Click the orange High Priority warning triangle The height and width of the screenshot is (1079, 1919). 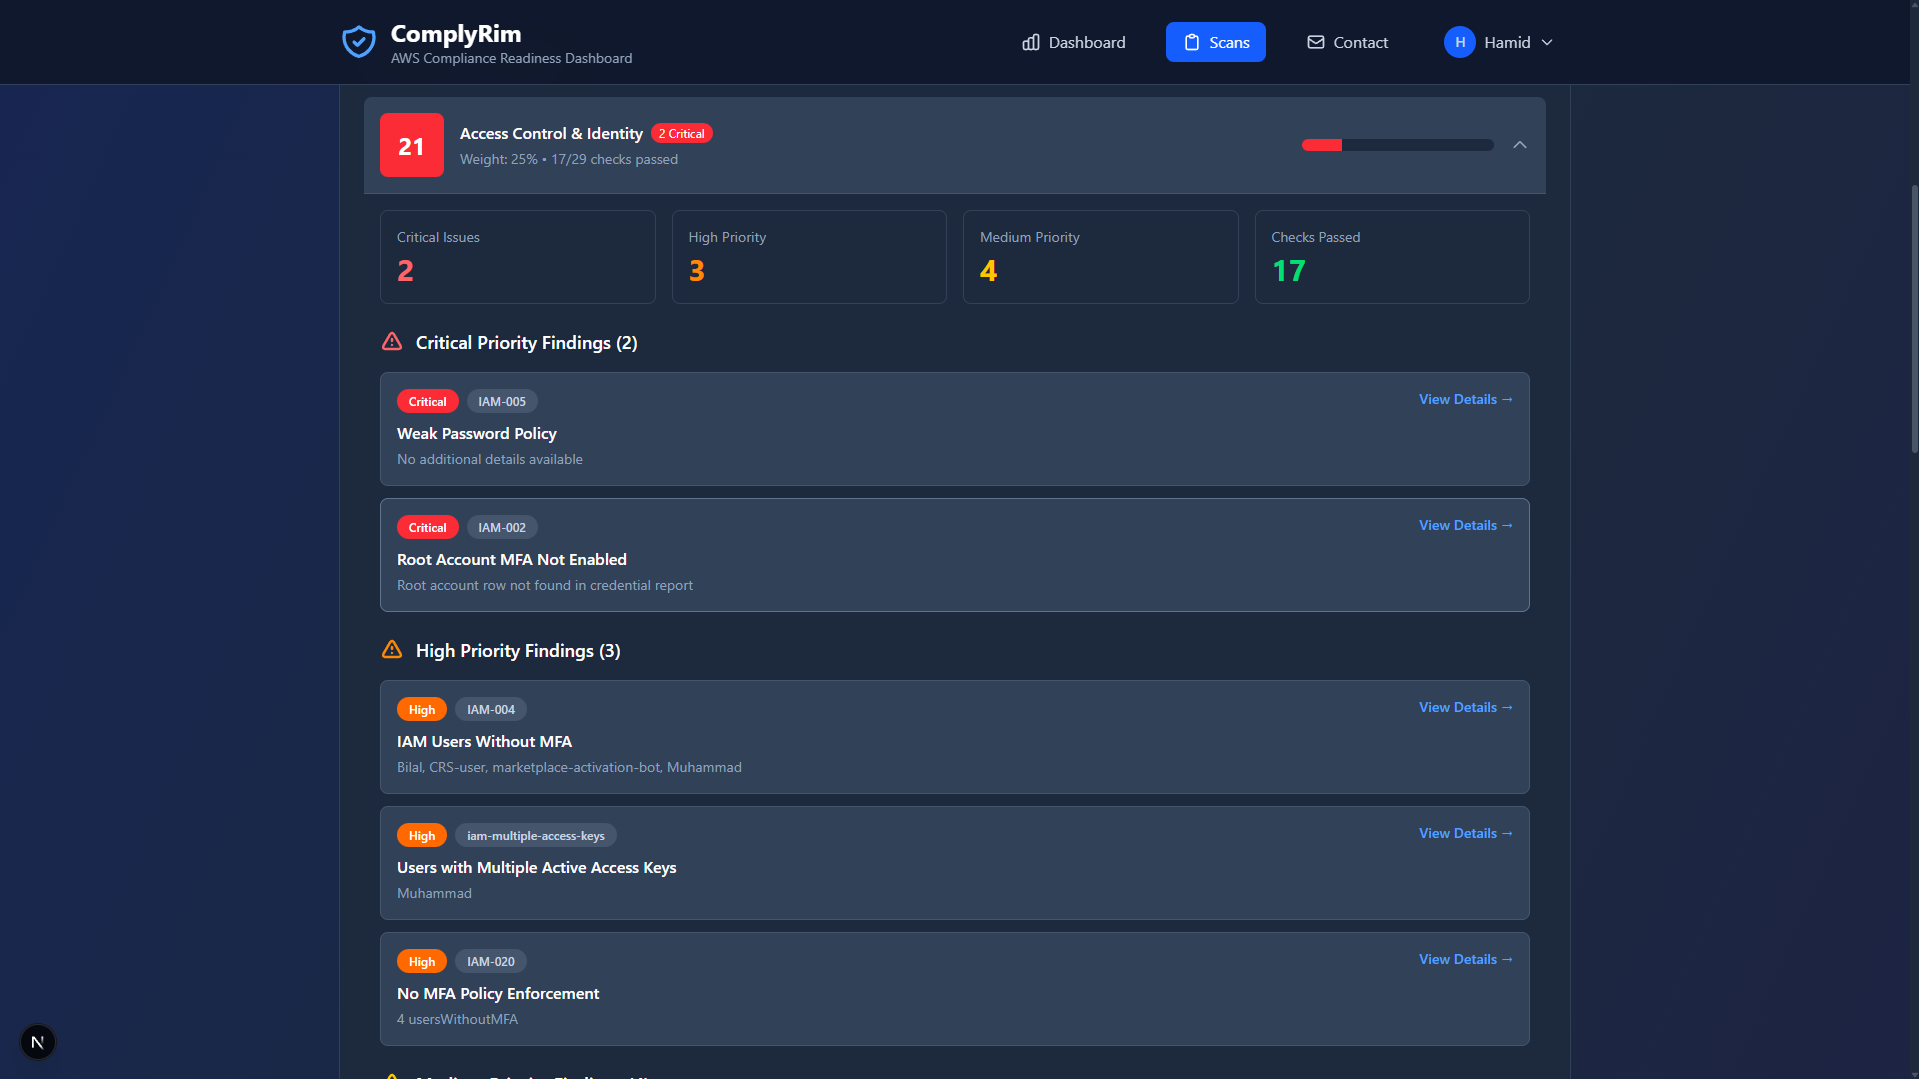point(392,650)
